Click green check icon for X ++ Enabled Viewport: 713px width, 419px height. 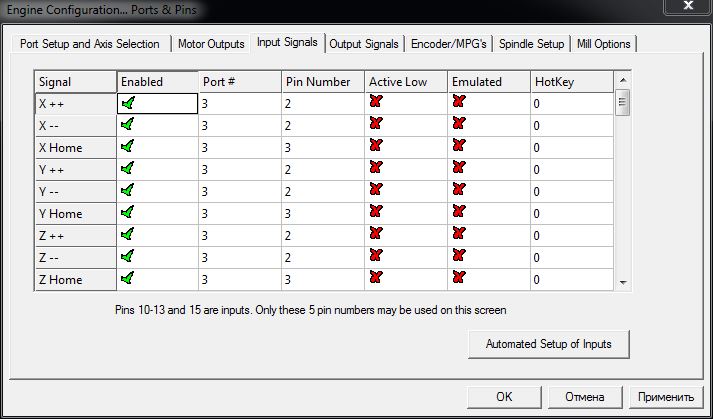click(x=127, y=102)
